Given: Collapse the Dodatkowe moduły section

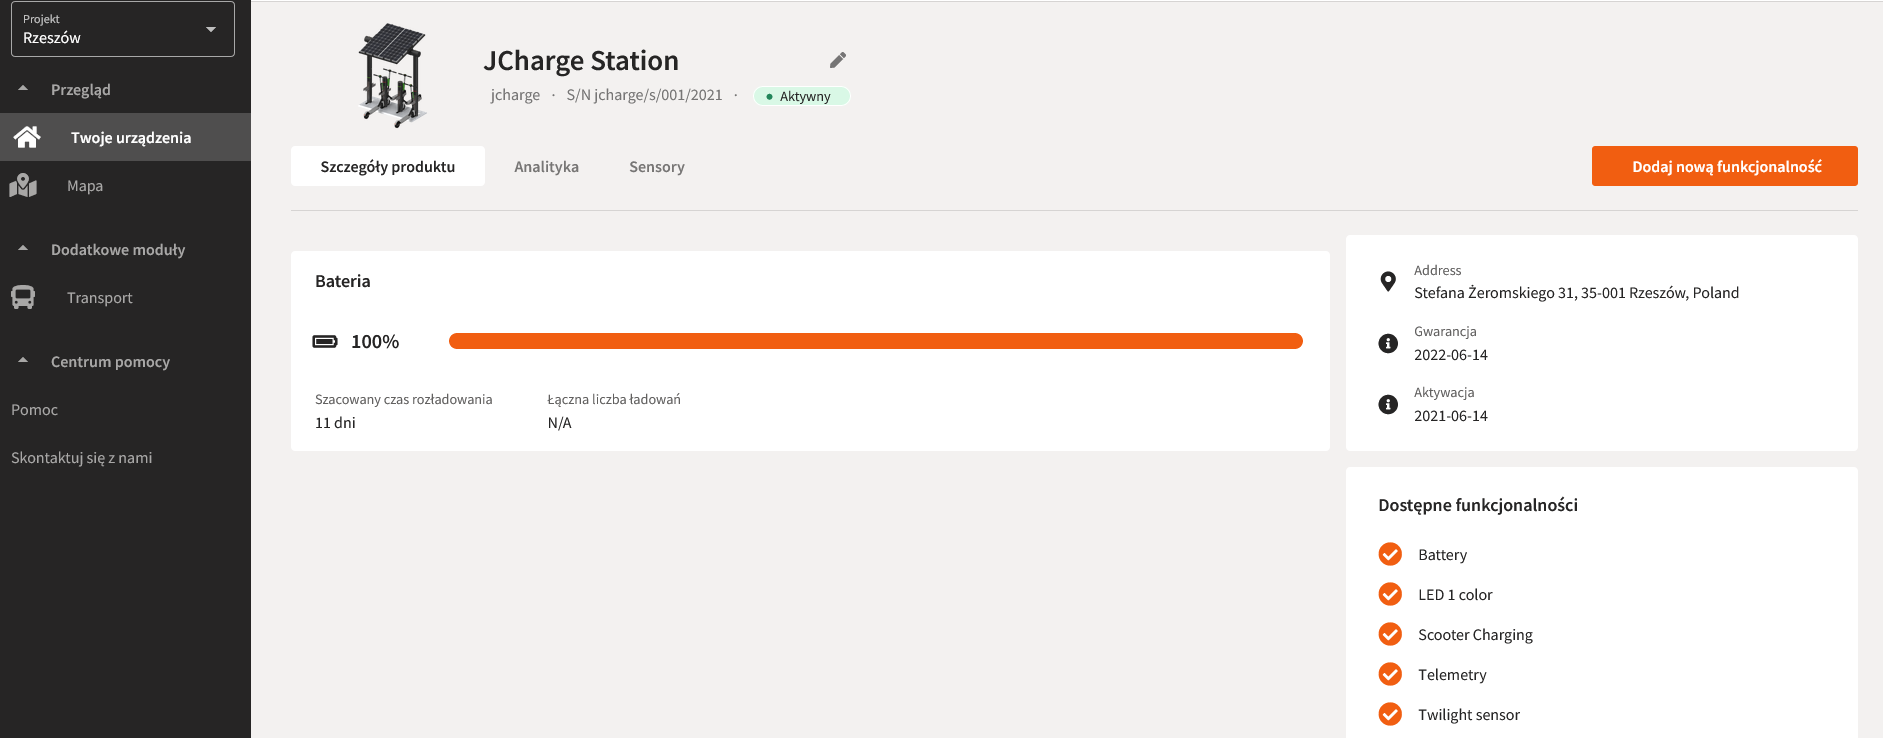Looking at the screenshot, I should [x=23, y=248].
